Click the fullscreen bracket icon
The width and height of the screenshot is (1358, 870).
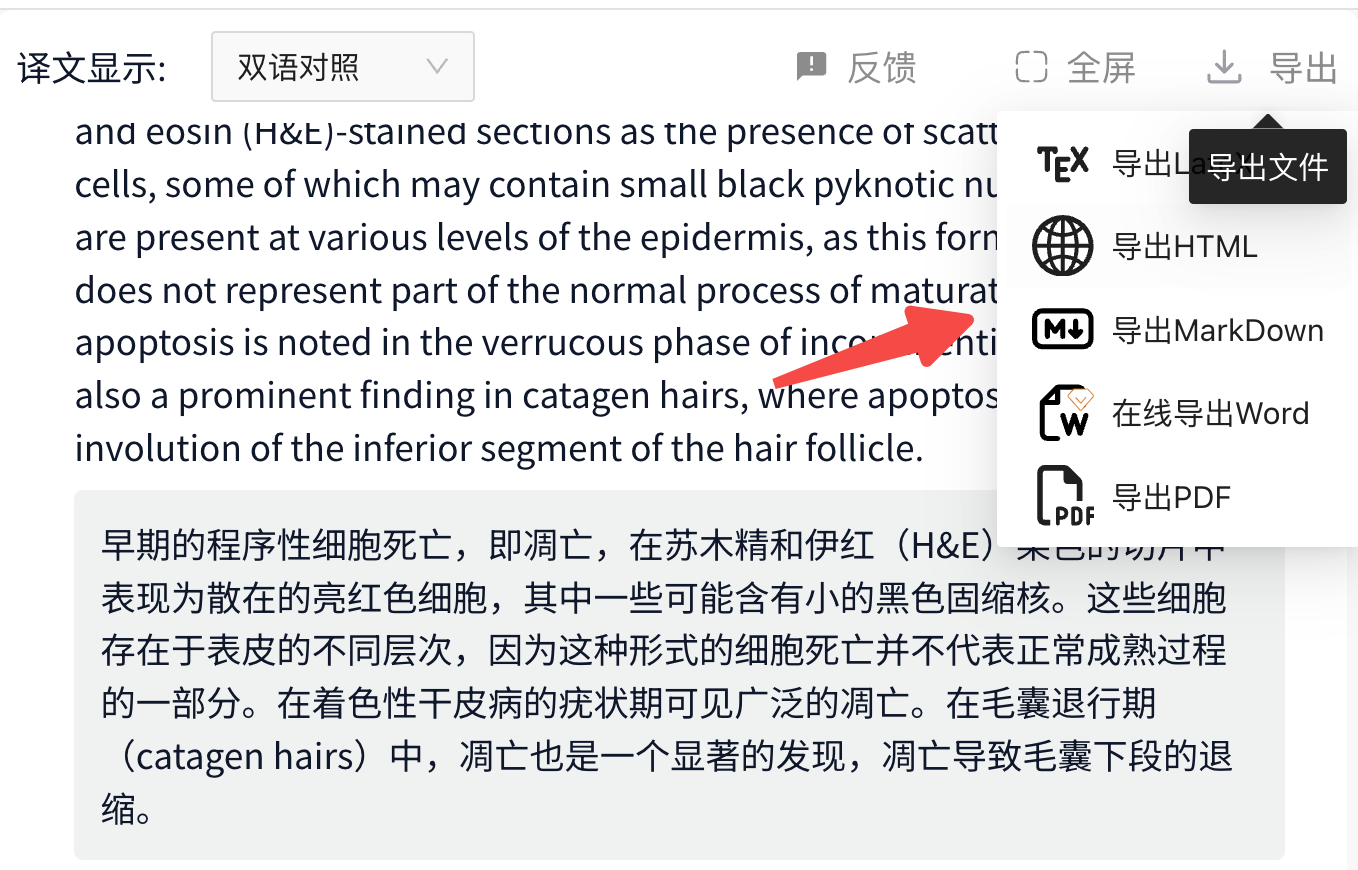1031,67
